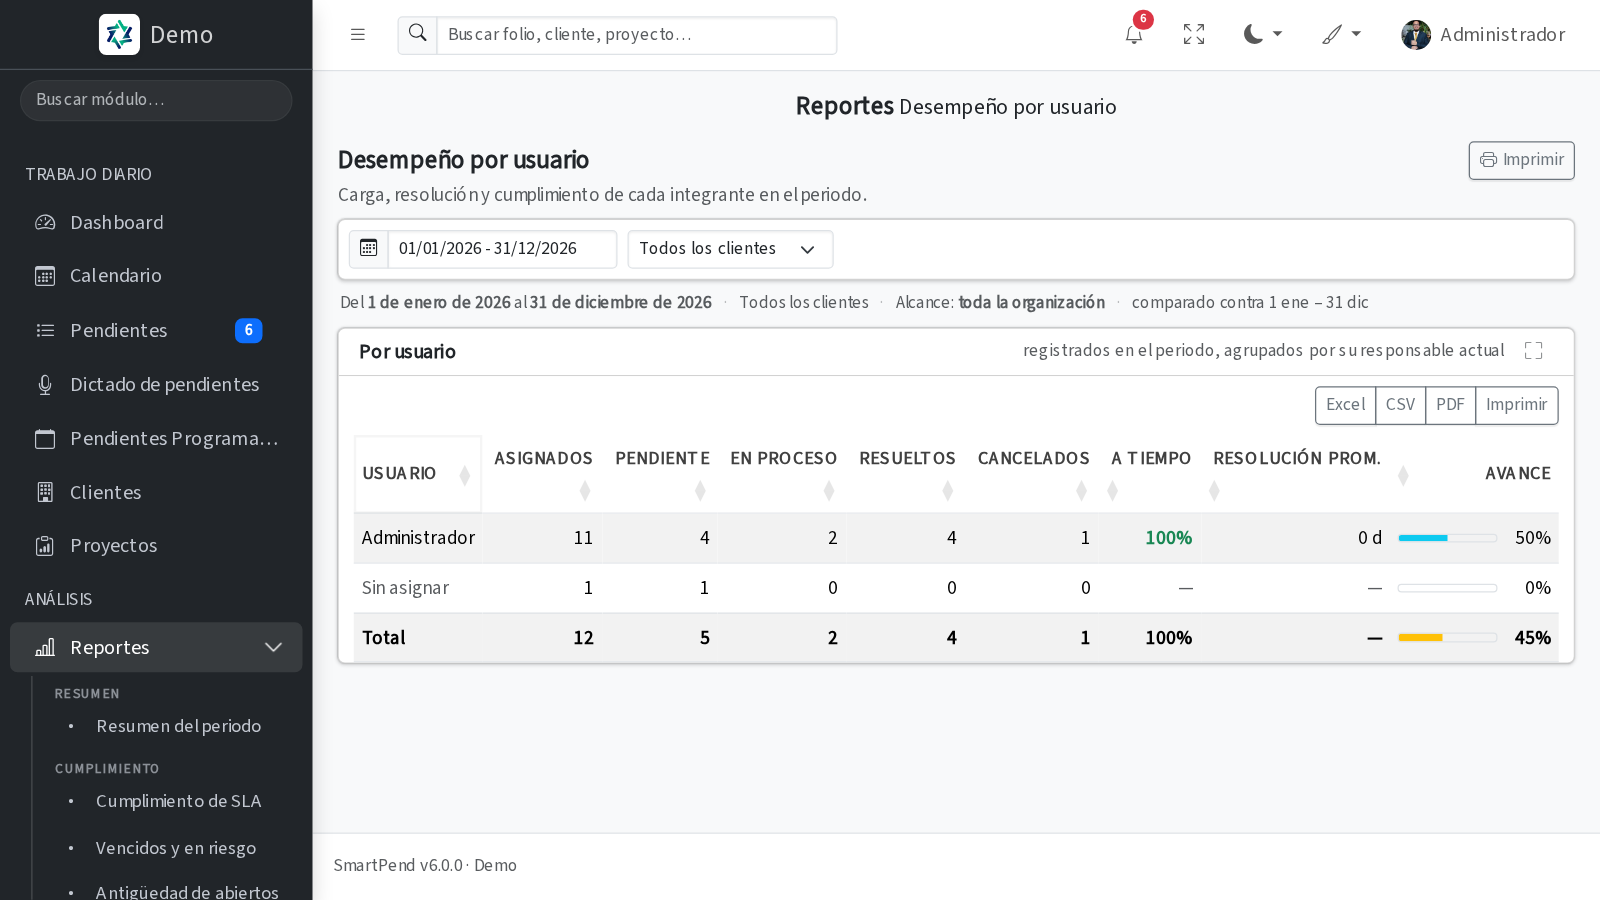Sort by RESOLUCIÓN PROM. column

pos(1297,474)
